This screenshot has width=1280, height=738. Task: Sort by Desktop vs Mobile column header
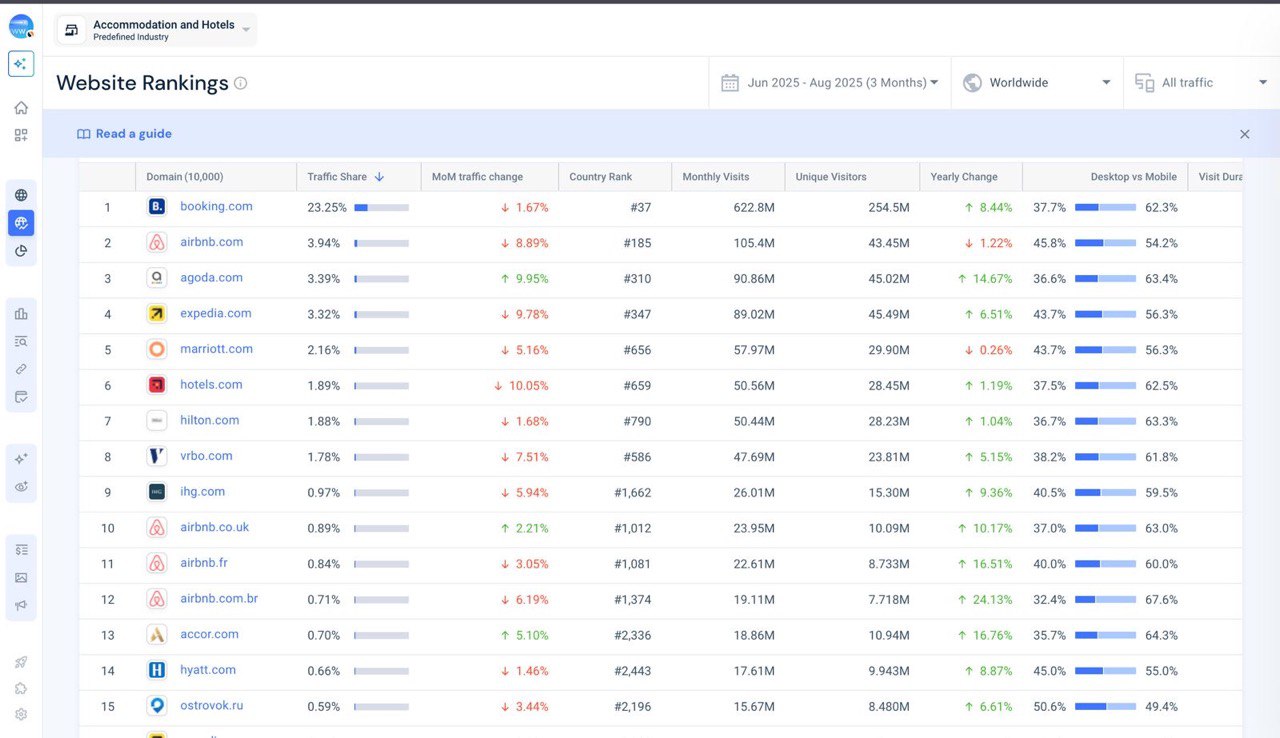[1133, 177]
